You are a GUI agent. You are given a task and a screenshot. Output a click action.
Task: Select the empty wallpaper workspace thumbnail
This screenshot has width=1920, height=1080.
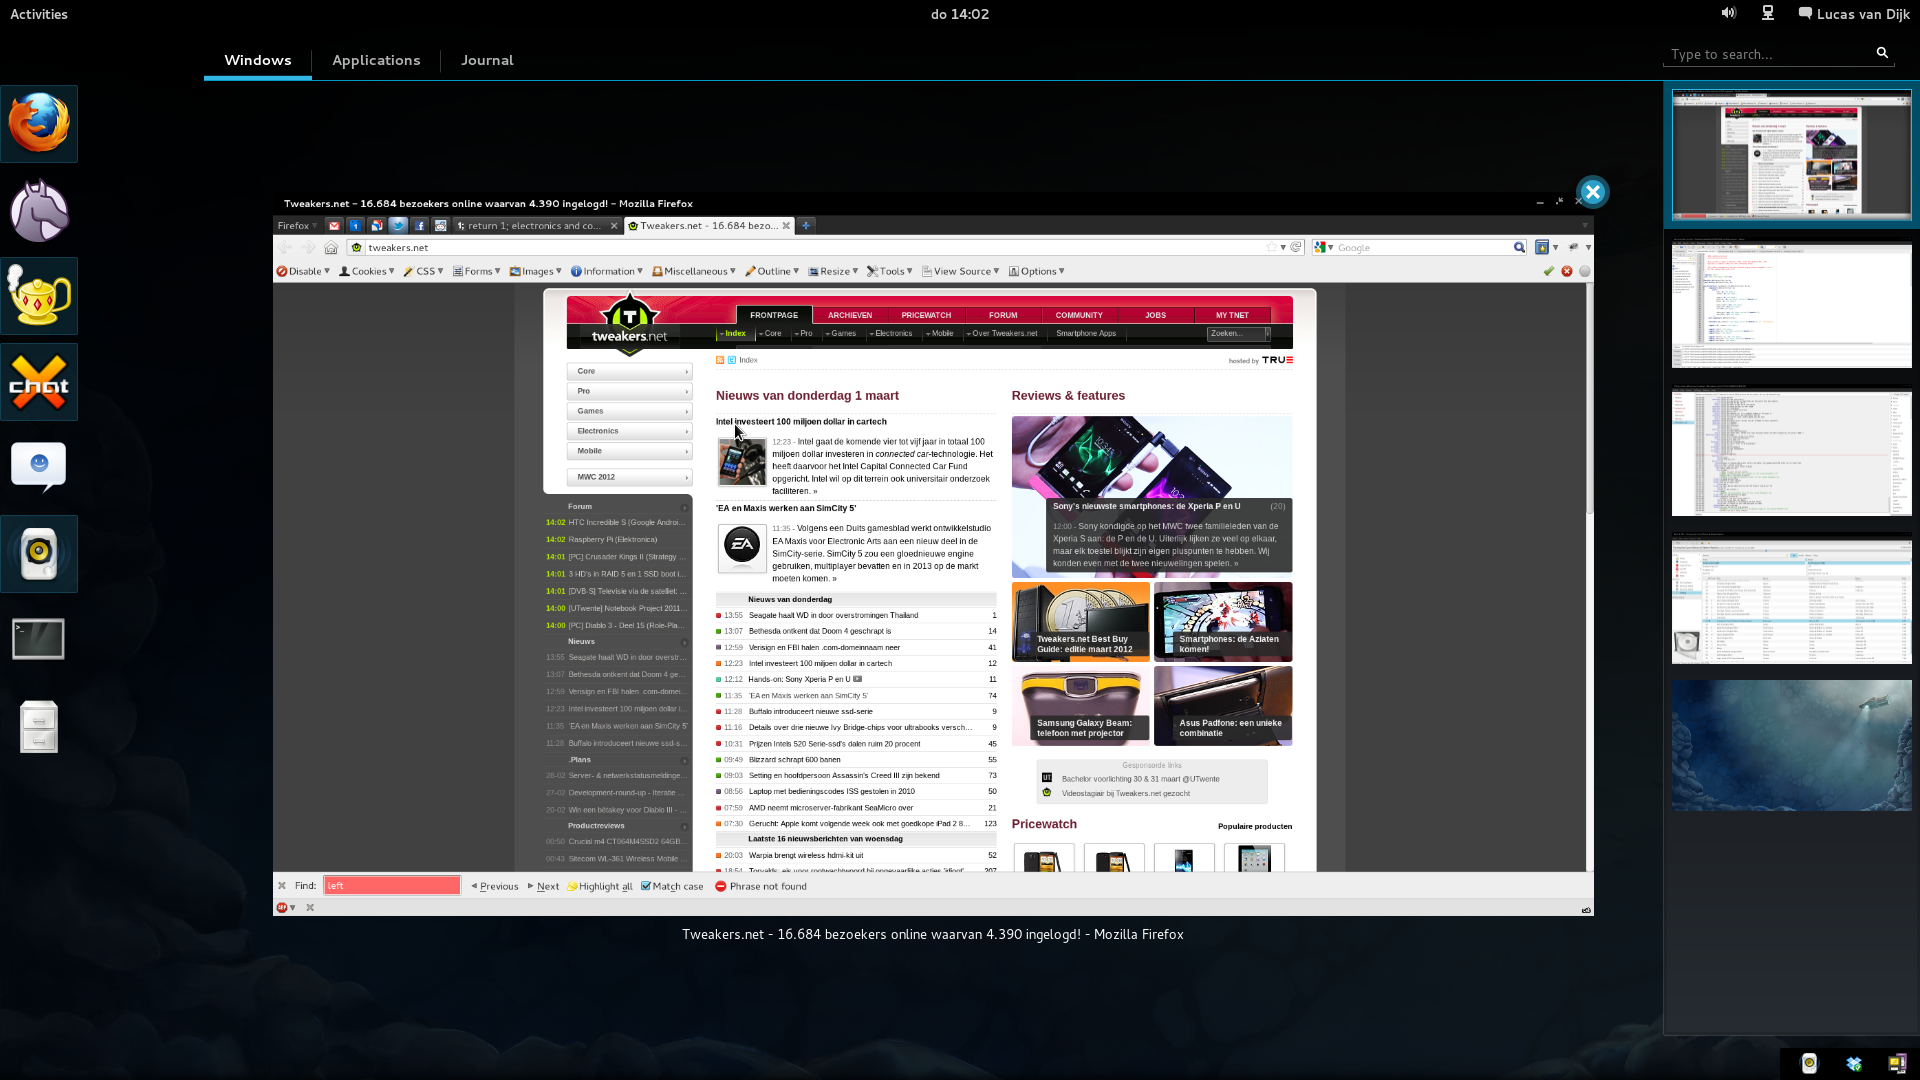[1792, 746]
